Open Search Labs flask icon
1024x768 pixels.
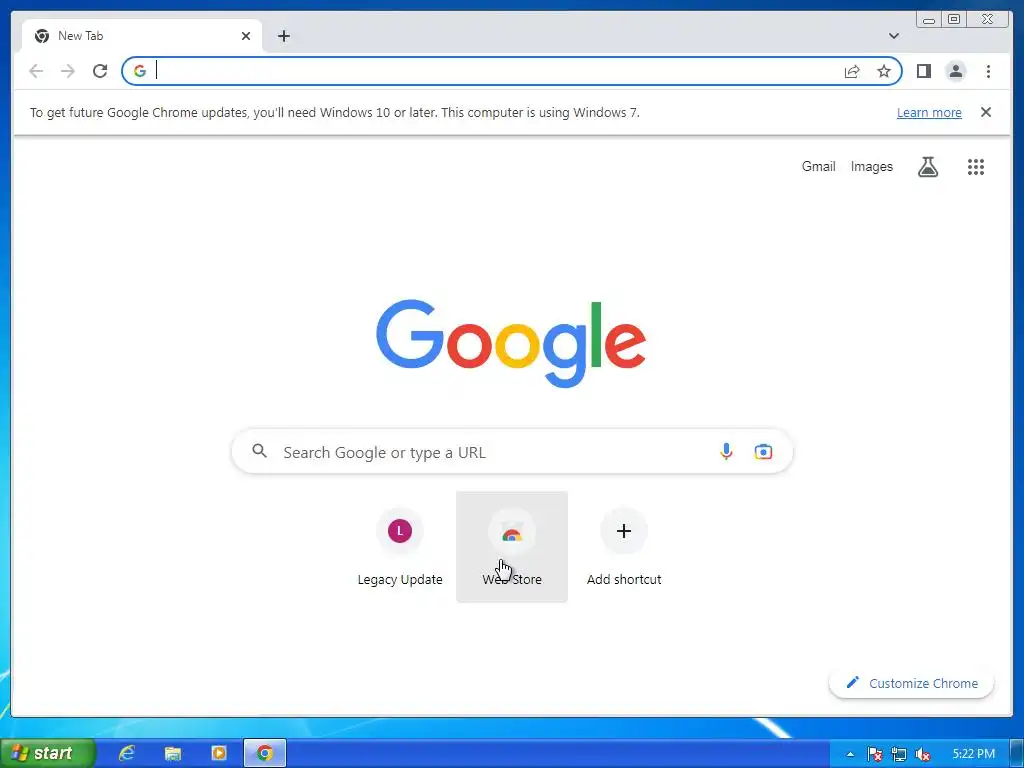(927, 167)
